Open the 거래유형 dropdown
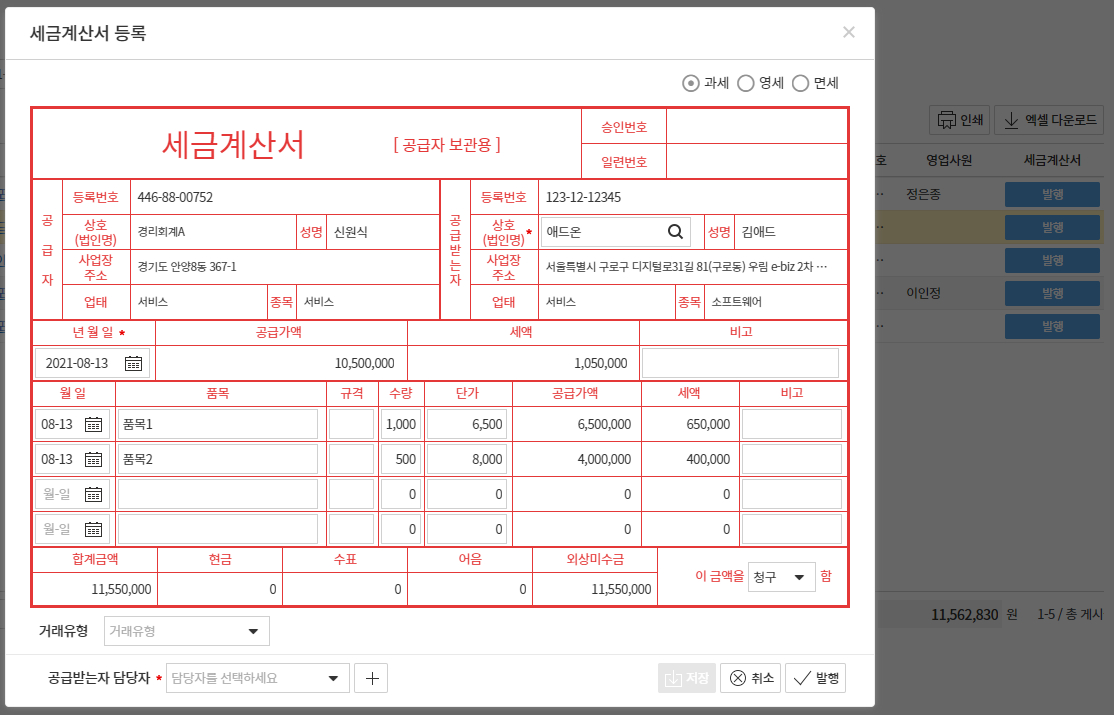The image size is (1114, 715). click(x=186, y=631)
